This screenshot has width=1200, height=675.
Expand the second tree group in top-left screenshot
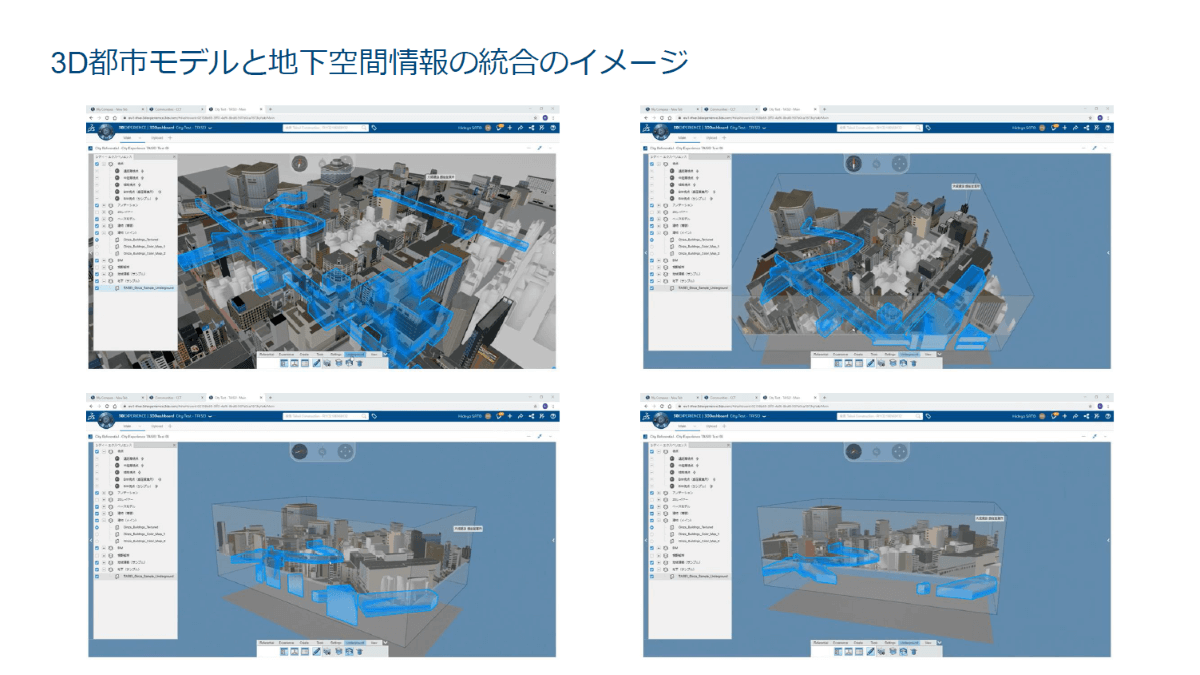104,205
